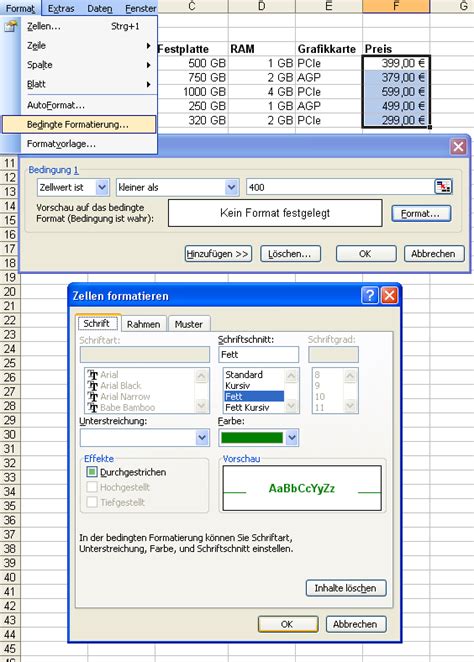Image resolution: width=474 pixels, height=662 pixels.
Task: Select Bedingte Formatierung... menu entry
Action: click(x=79, y=125)
